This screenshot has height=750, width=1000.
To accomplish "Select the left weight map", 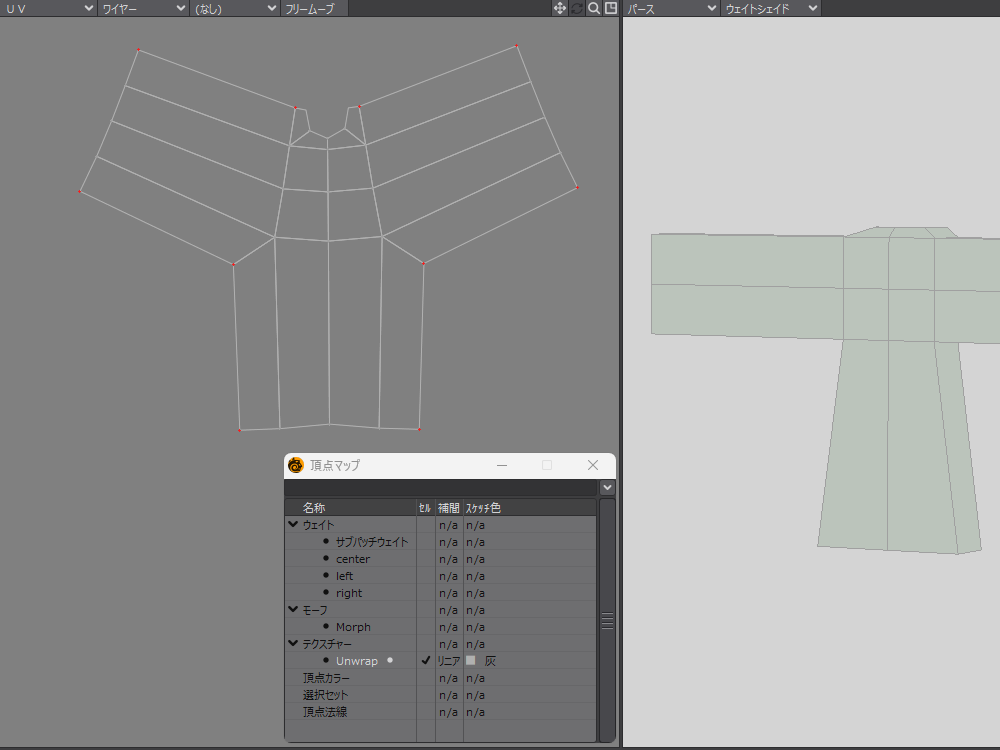I will point(344,576).
